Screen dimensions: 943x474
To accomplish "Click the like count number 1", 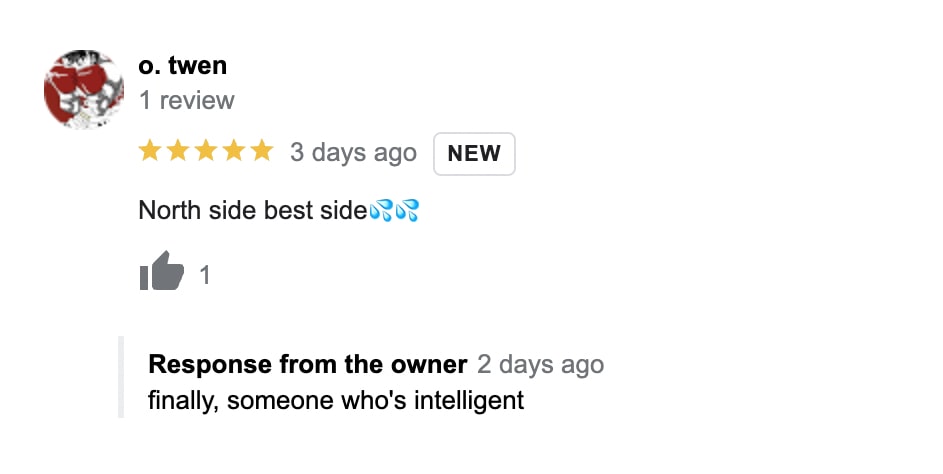I will tap(205, 275).
